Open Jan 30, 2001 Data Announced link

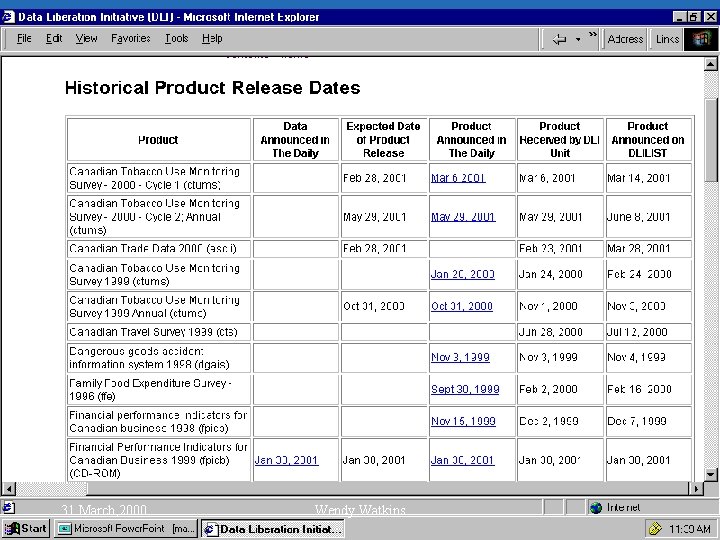click(286, 460)
